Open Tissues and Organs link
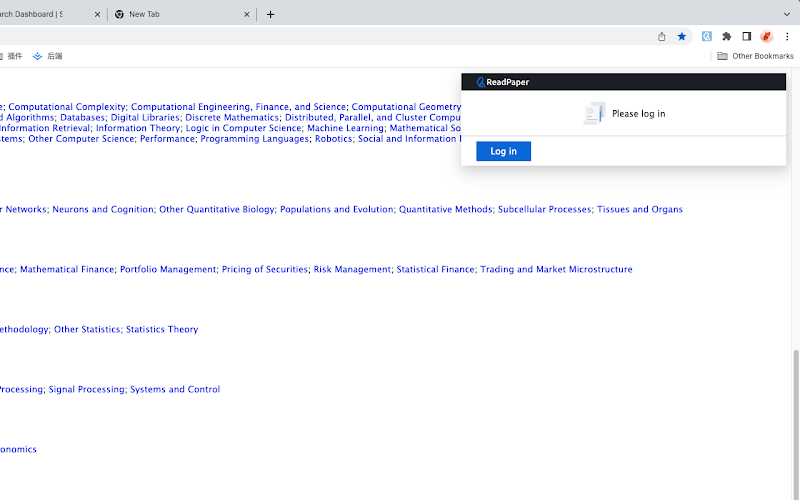800x500 pixels. click(640, 209)
